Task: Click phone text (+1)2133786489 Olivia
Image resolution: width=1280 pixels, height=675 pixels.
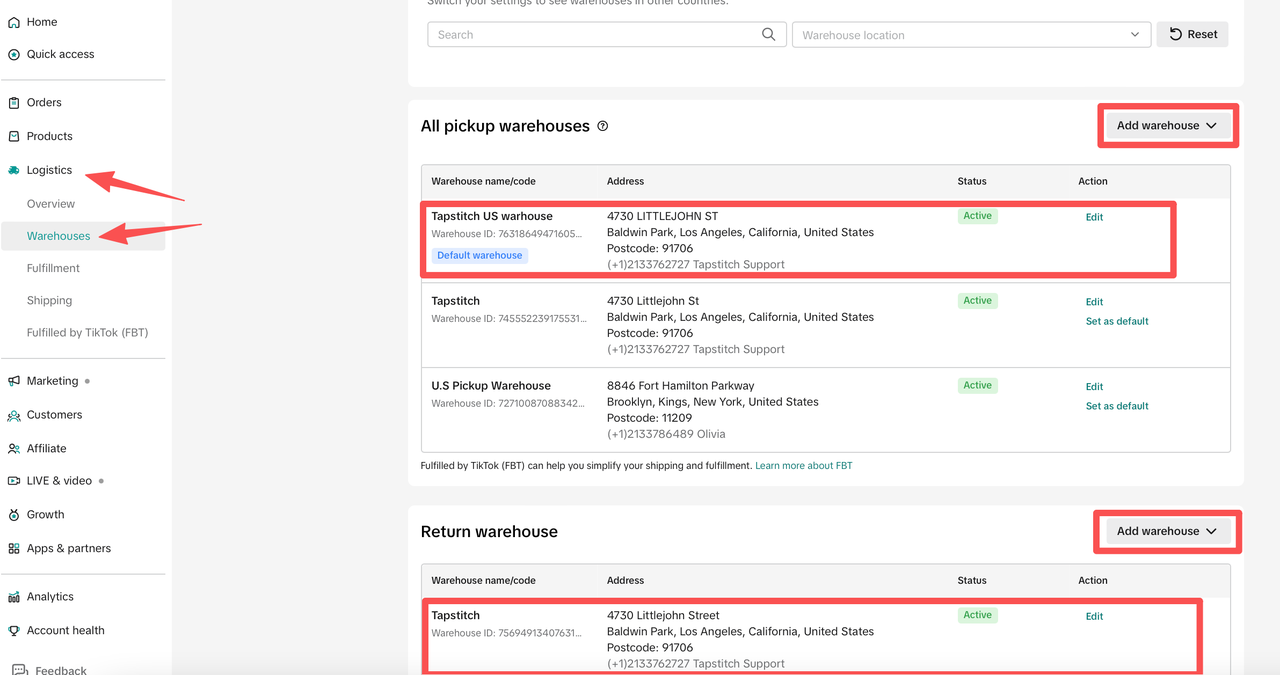Action: click(x=666, y=435)
